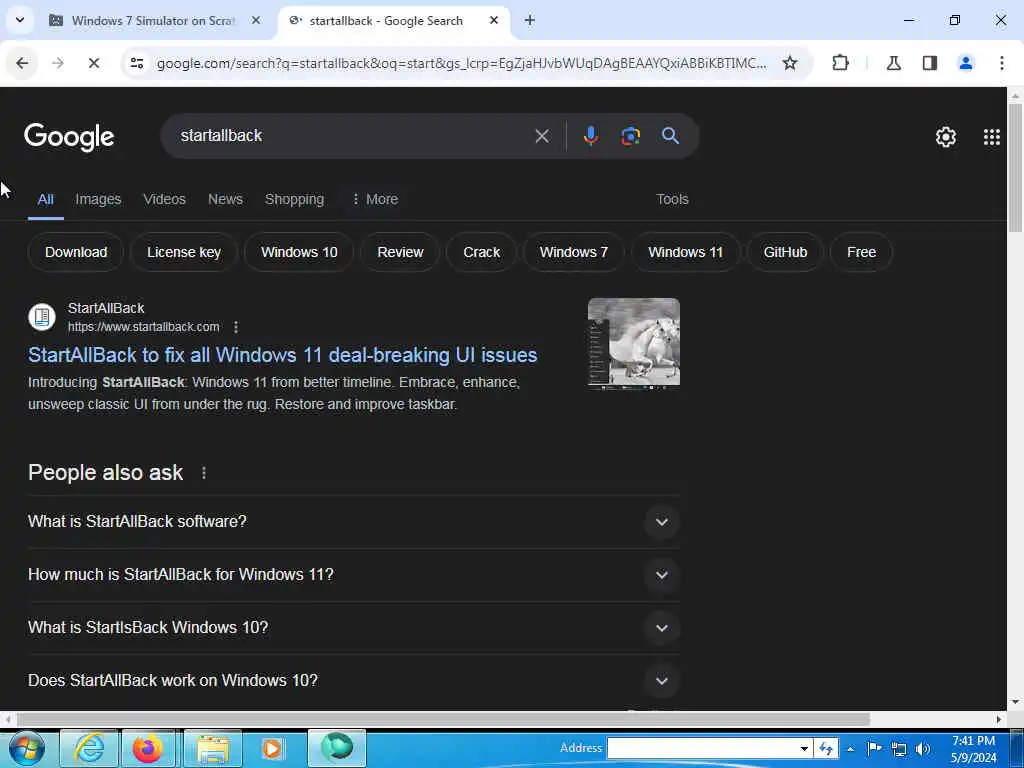Expand What is StartIsBack Windows 10
This screenshot has height=768, width=1024.
click(353, 627)
